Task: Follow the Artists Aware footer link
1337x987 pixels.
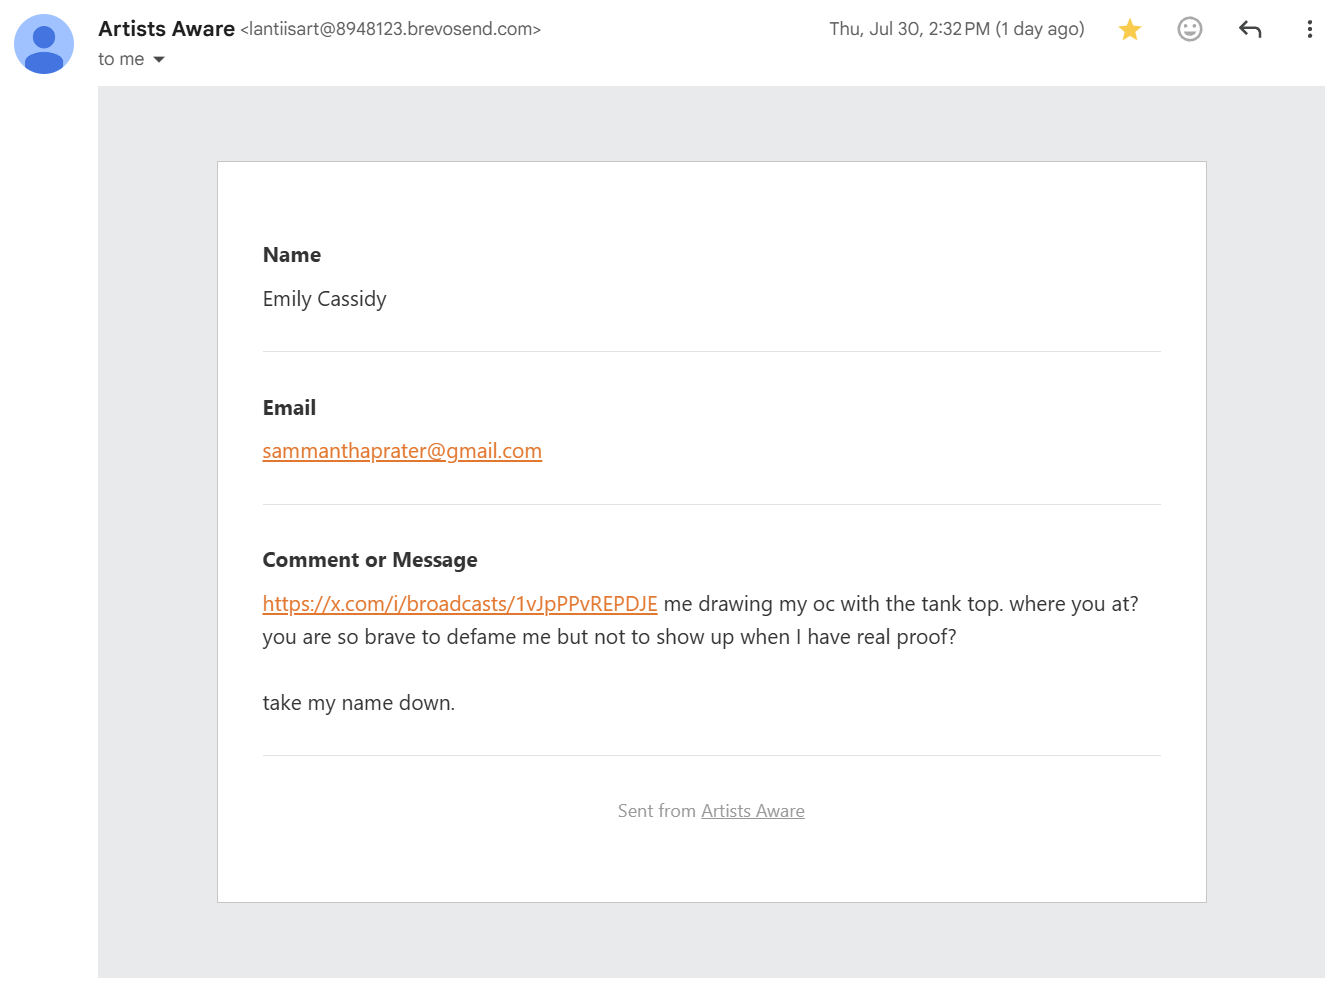Action: (753, 811)
